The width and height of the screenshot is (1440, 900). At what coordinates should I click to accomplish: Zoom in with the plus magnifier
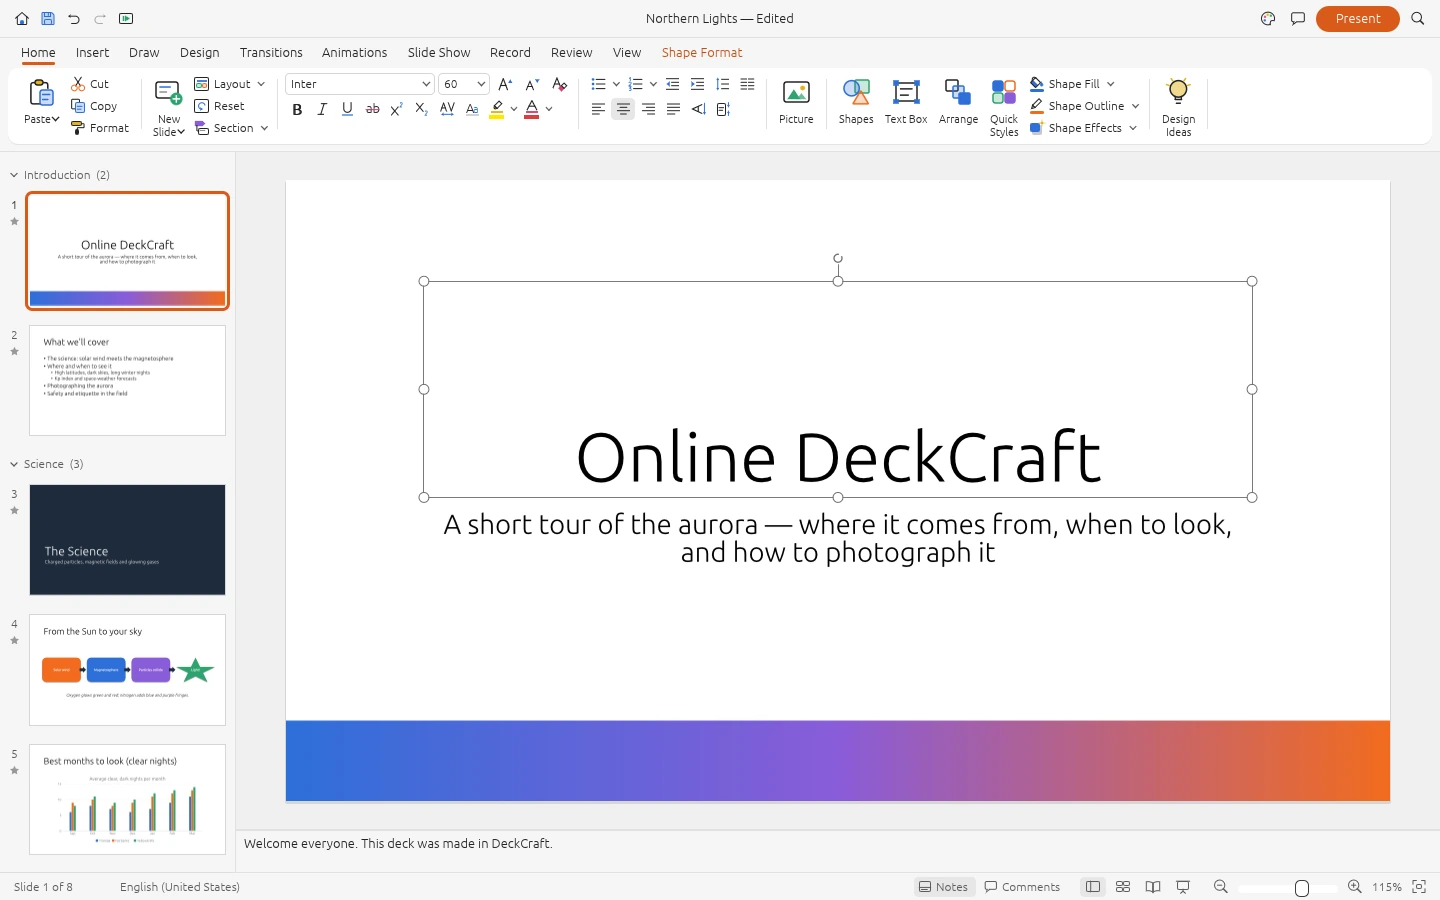pos(1354,886)
